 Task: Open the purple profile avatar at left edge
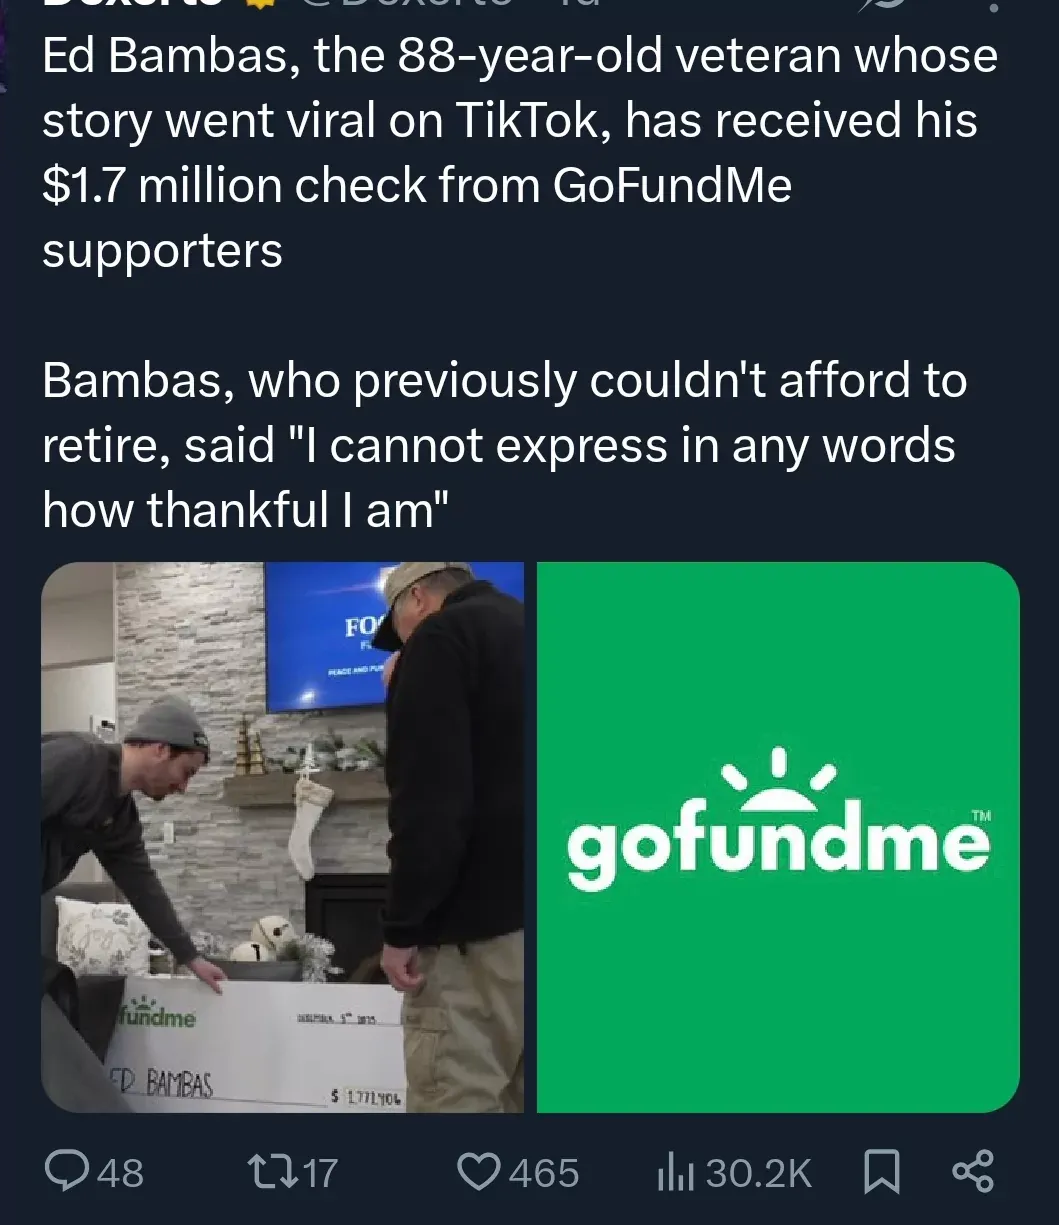coord(5,40)
